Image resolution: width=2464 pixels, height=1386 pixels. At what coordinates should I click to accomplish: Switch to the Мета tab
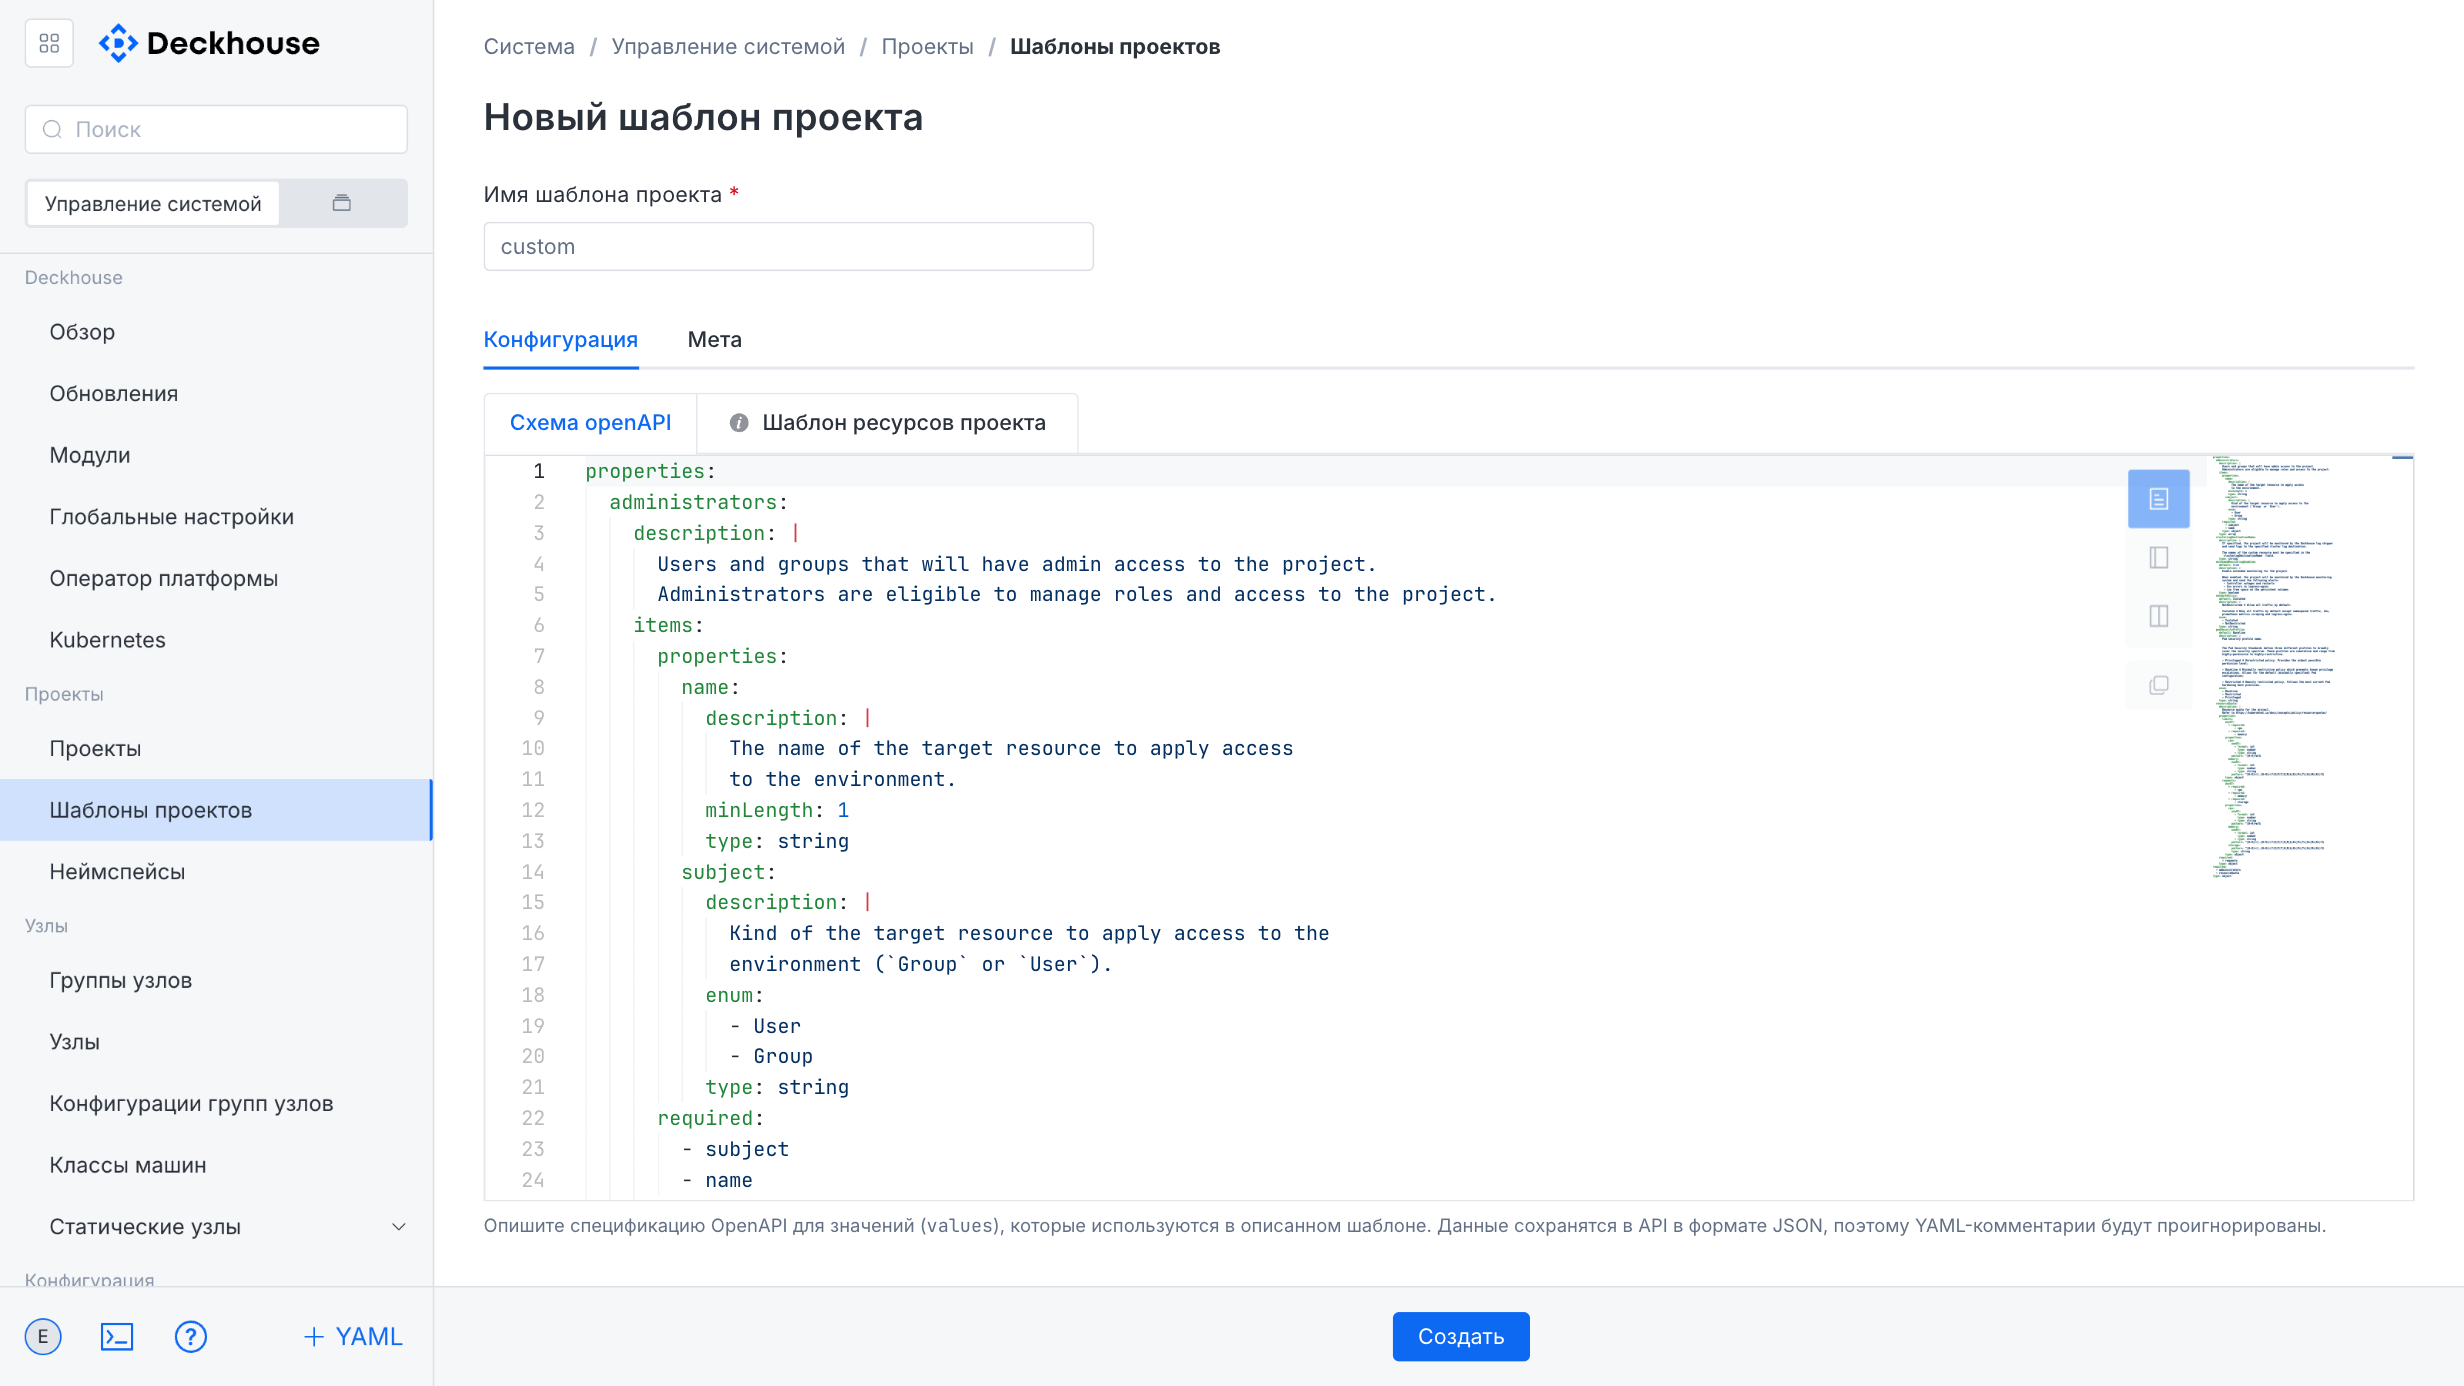pyautogui.click(x=715, y=340)
